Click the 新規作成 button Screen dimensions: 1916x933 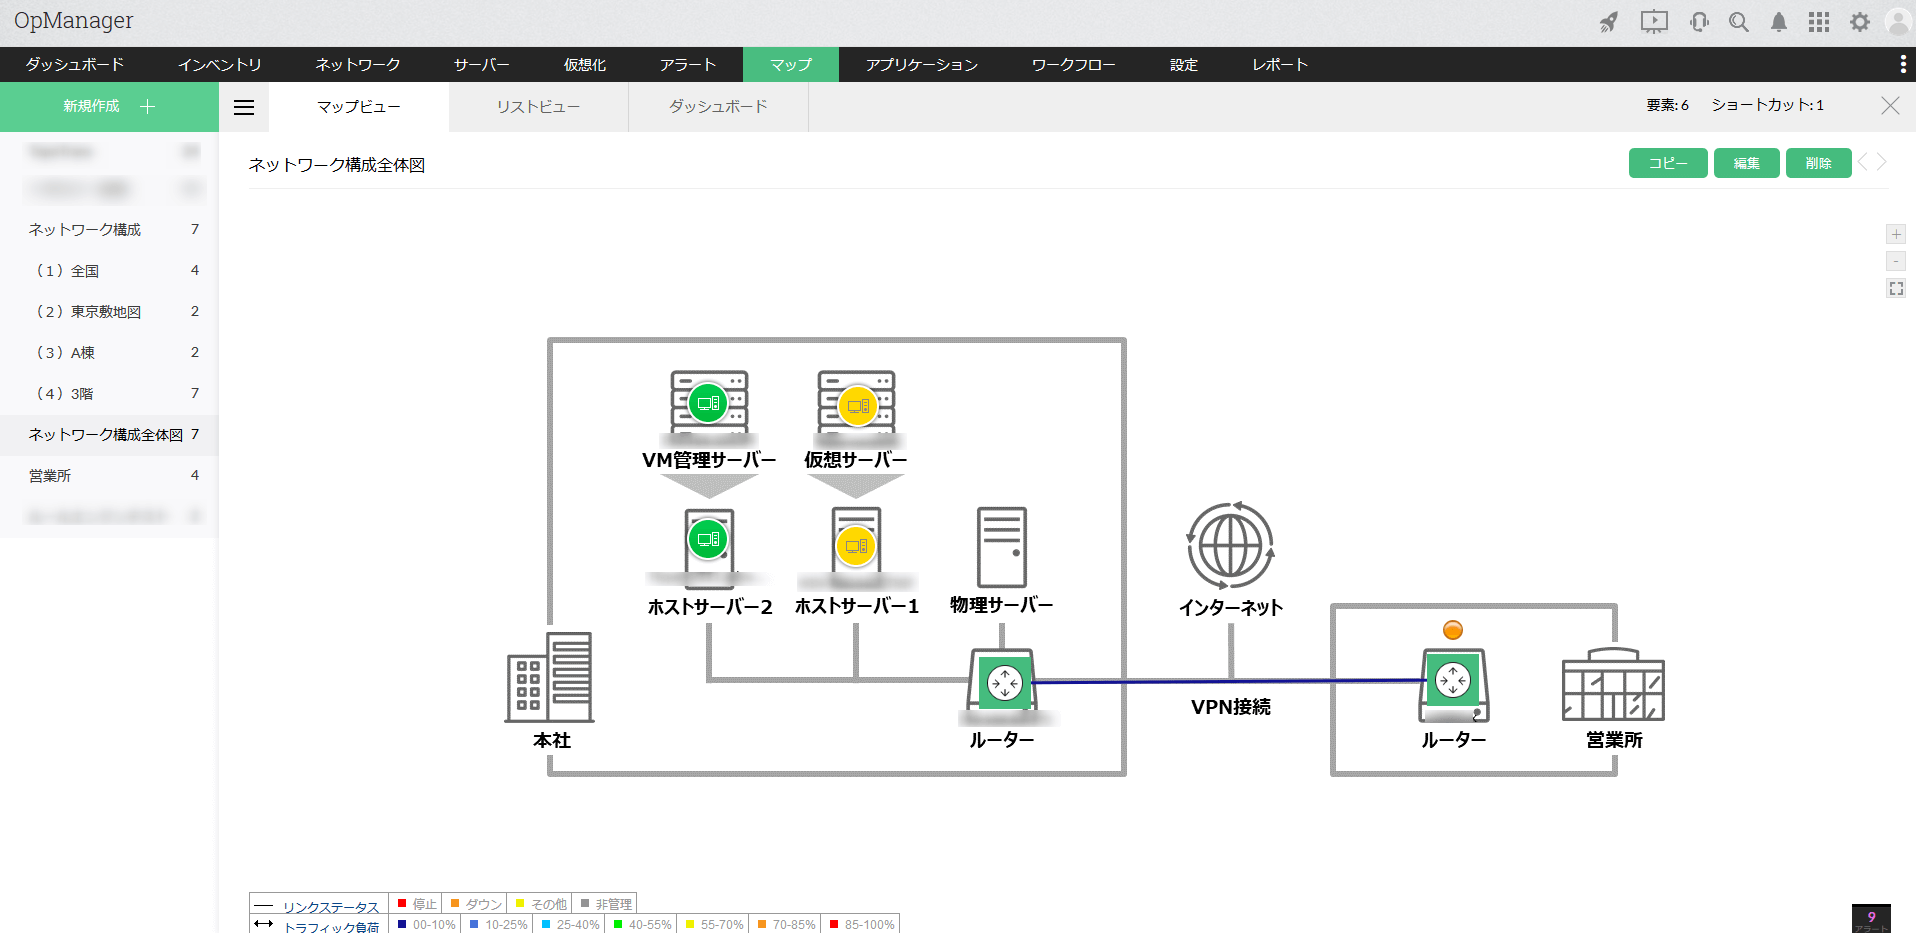click(x=109, y=107)
